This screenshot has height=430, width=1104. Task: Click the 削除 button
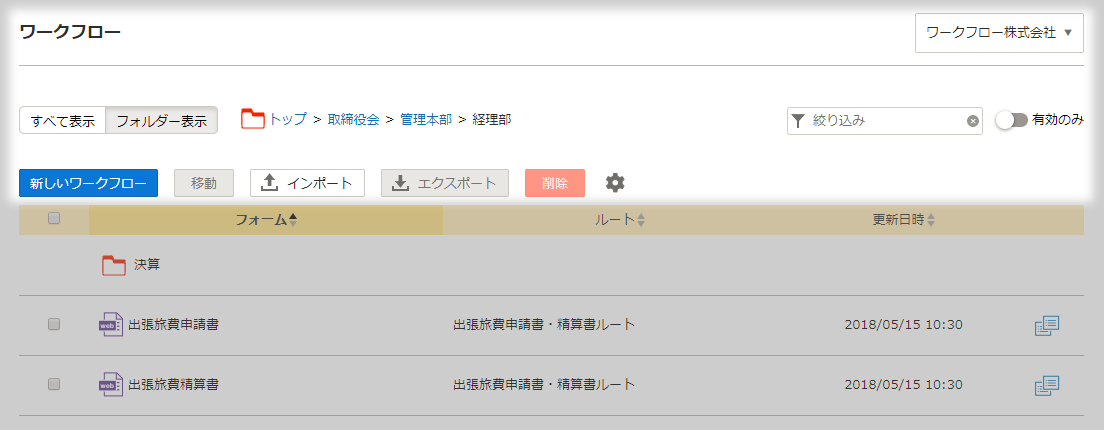(x=555, y=183)
